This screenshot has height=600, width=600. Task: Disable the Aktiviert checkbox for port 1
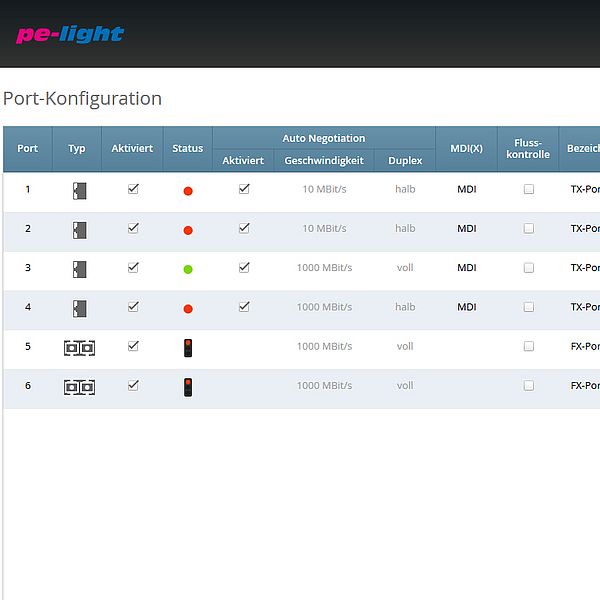pos(133,189)
